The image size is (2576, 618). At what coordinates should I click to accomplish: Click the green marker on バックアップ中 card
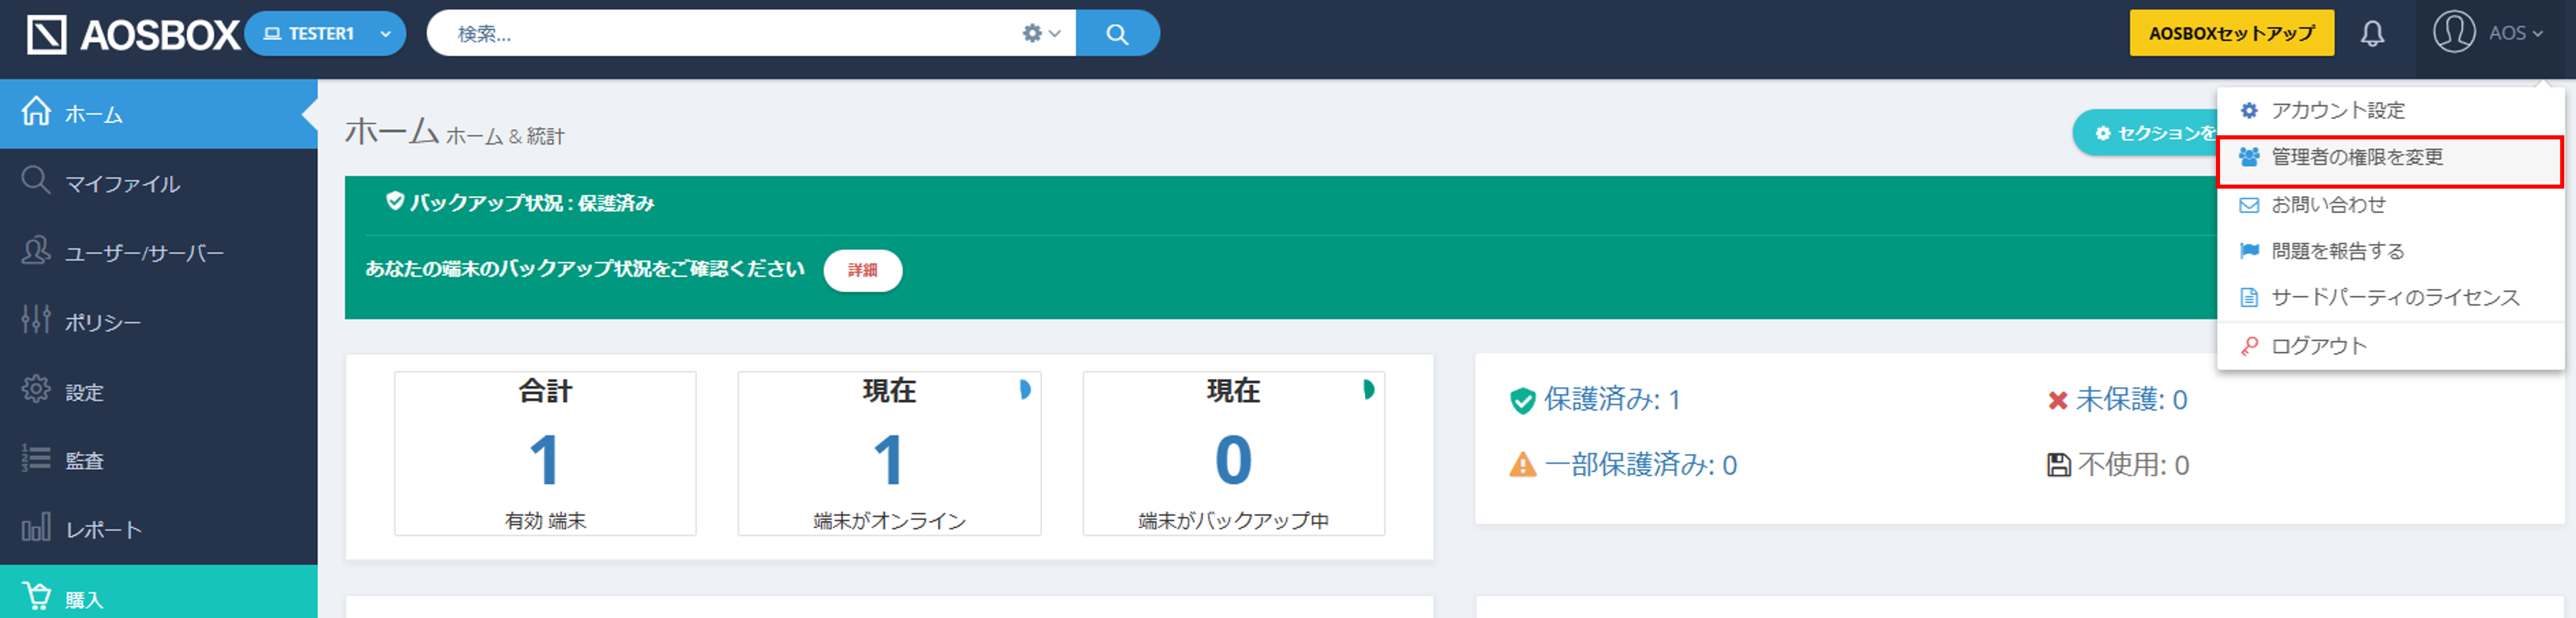(1368, 390)
